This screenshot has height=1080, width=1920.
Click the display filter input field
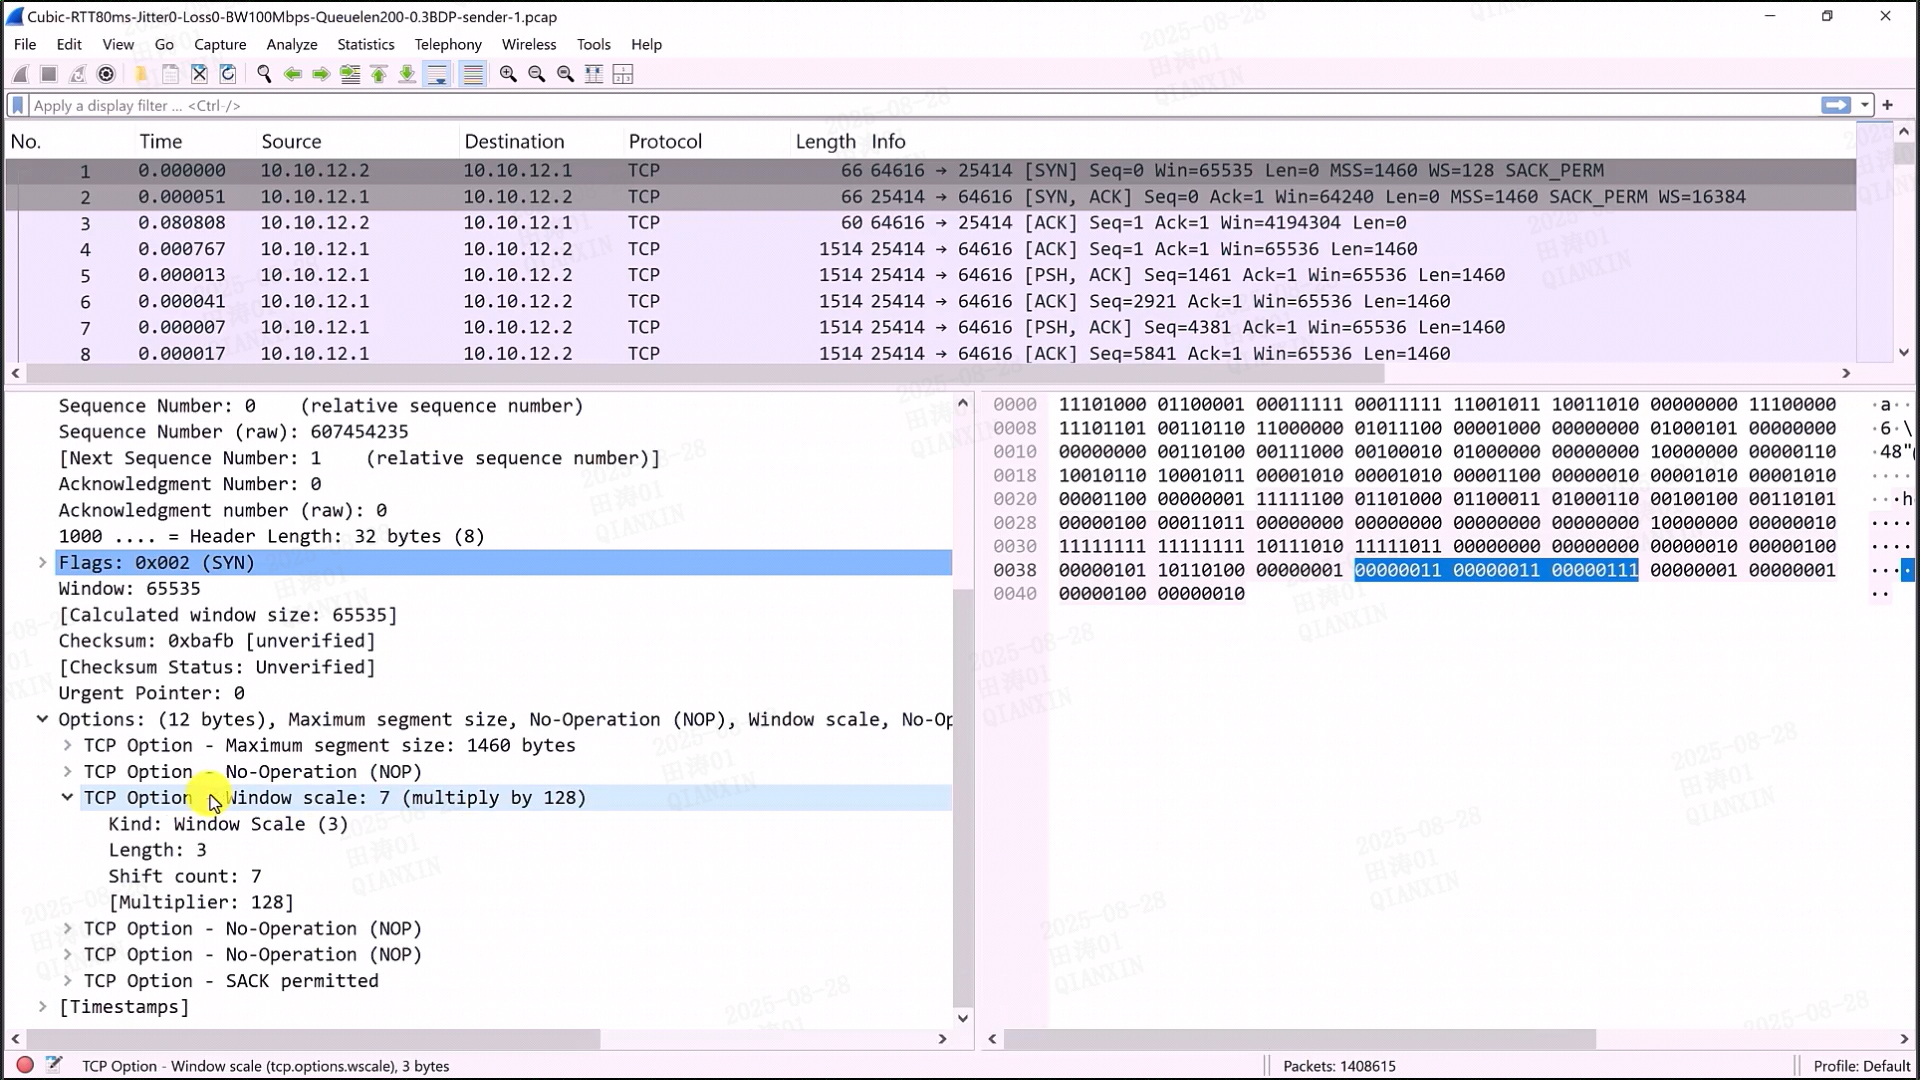coord(900,105)
